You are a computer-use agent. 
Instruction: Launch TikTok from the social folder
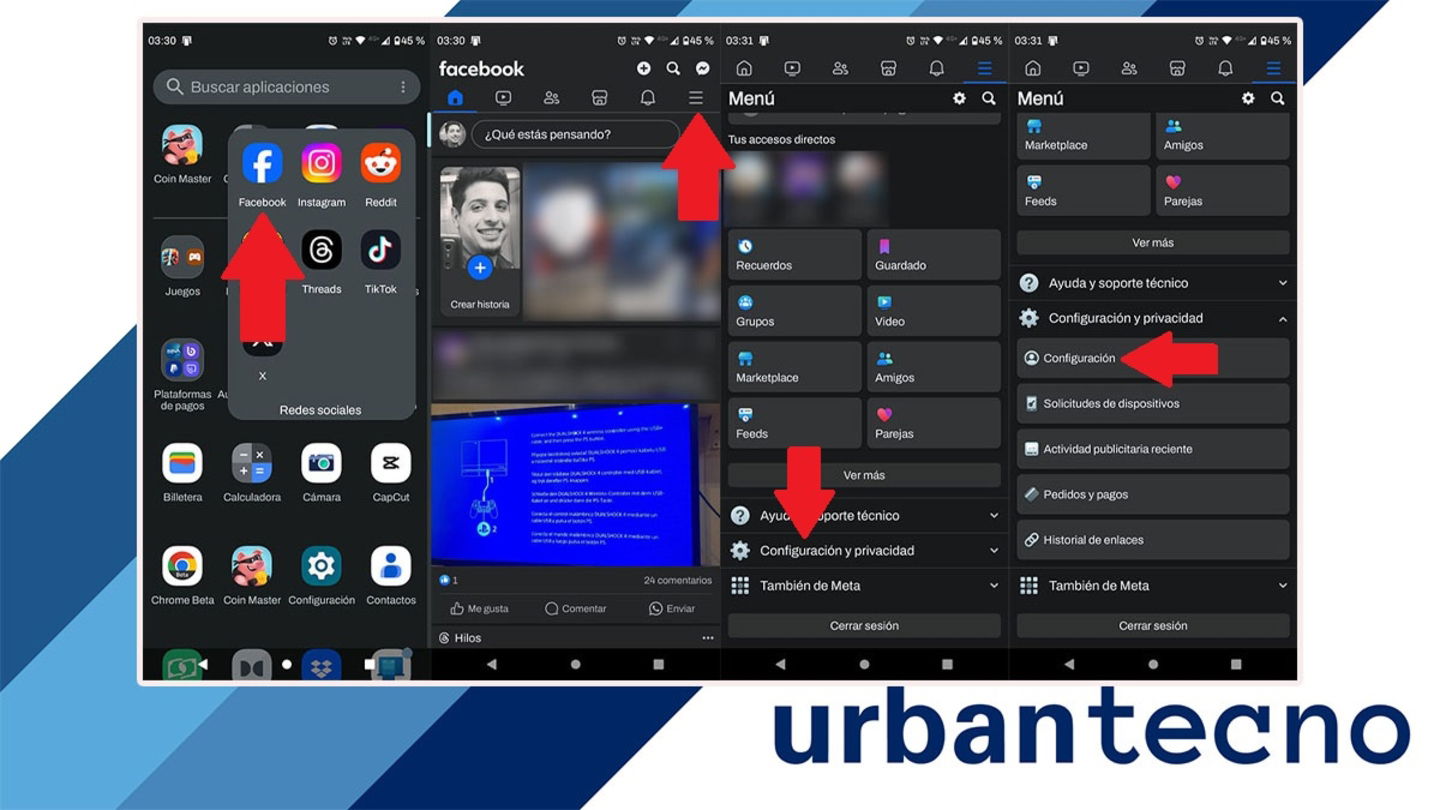pyautogui.click(x=380, y=250)
